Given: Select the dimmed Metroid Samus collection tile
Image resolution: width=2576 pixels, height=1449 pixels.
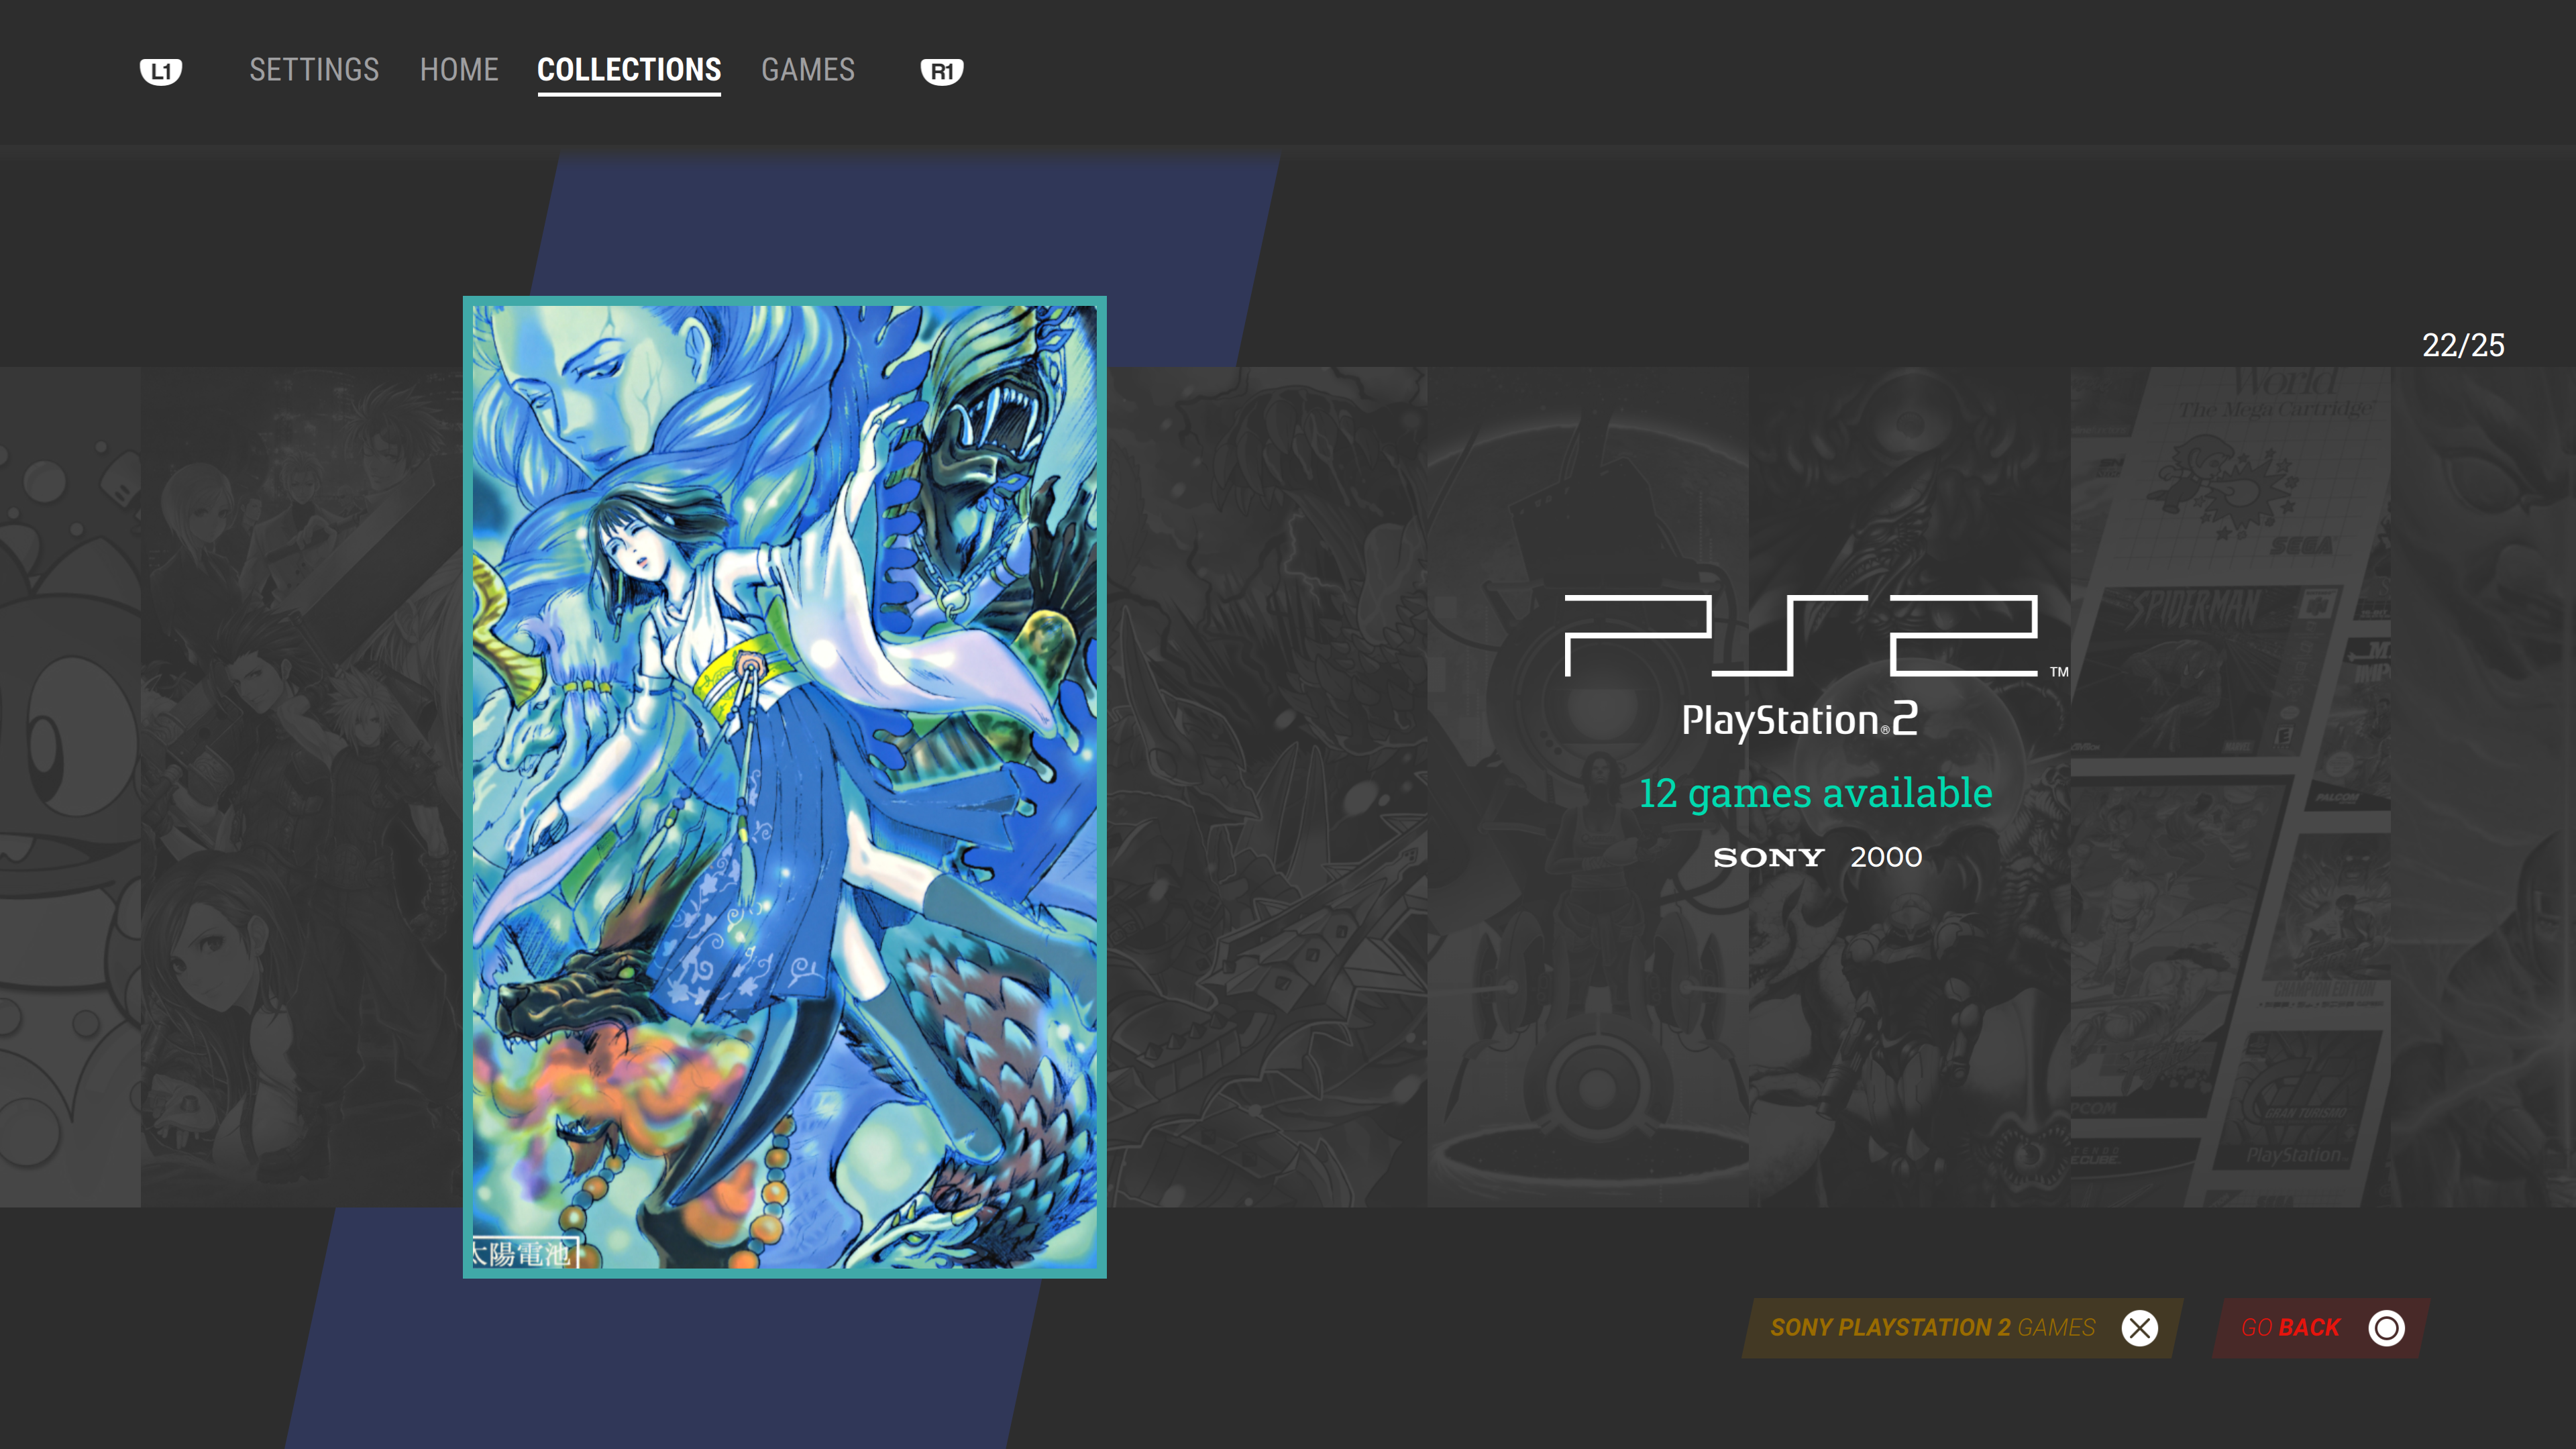Looking at the screenshot, I should 1909,787.
